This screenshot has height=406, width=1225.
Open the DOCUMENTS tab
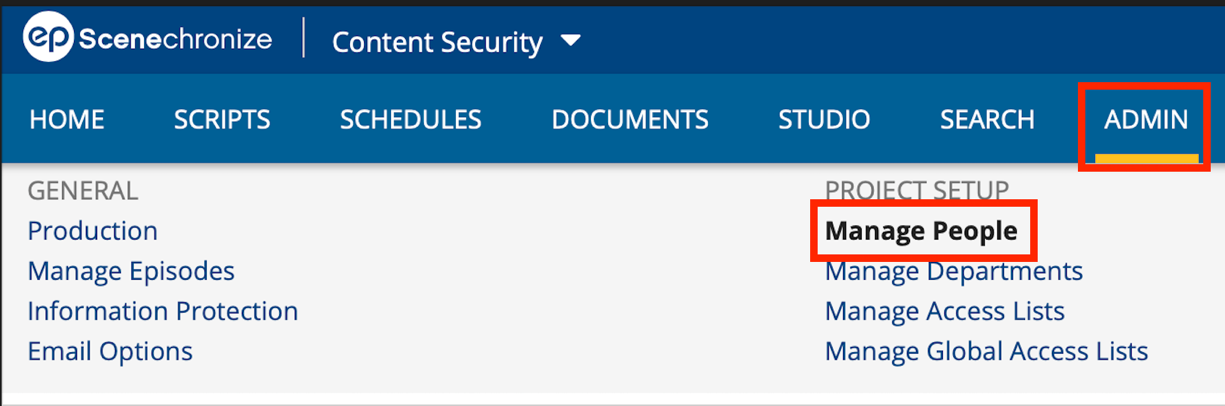coord(630,120)
